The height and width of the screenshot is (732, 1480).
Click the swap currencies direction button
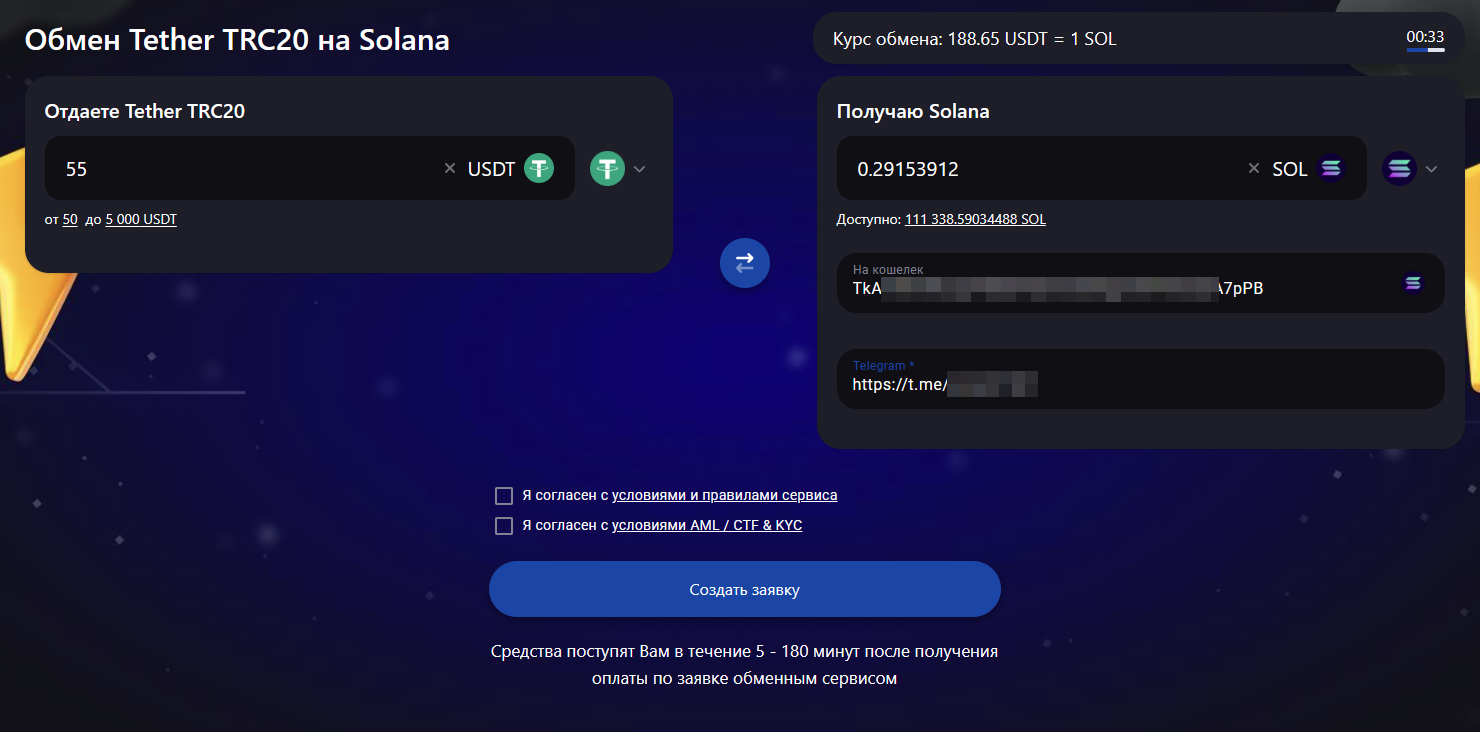click(x=745, y=263)
